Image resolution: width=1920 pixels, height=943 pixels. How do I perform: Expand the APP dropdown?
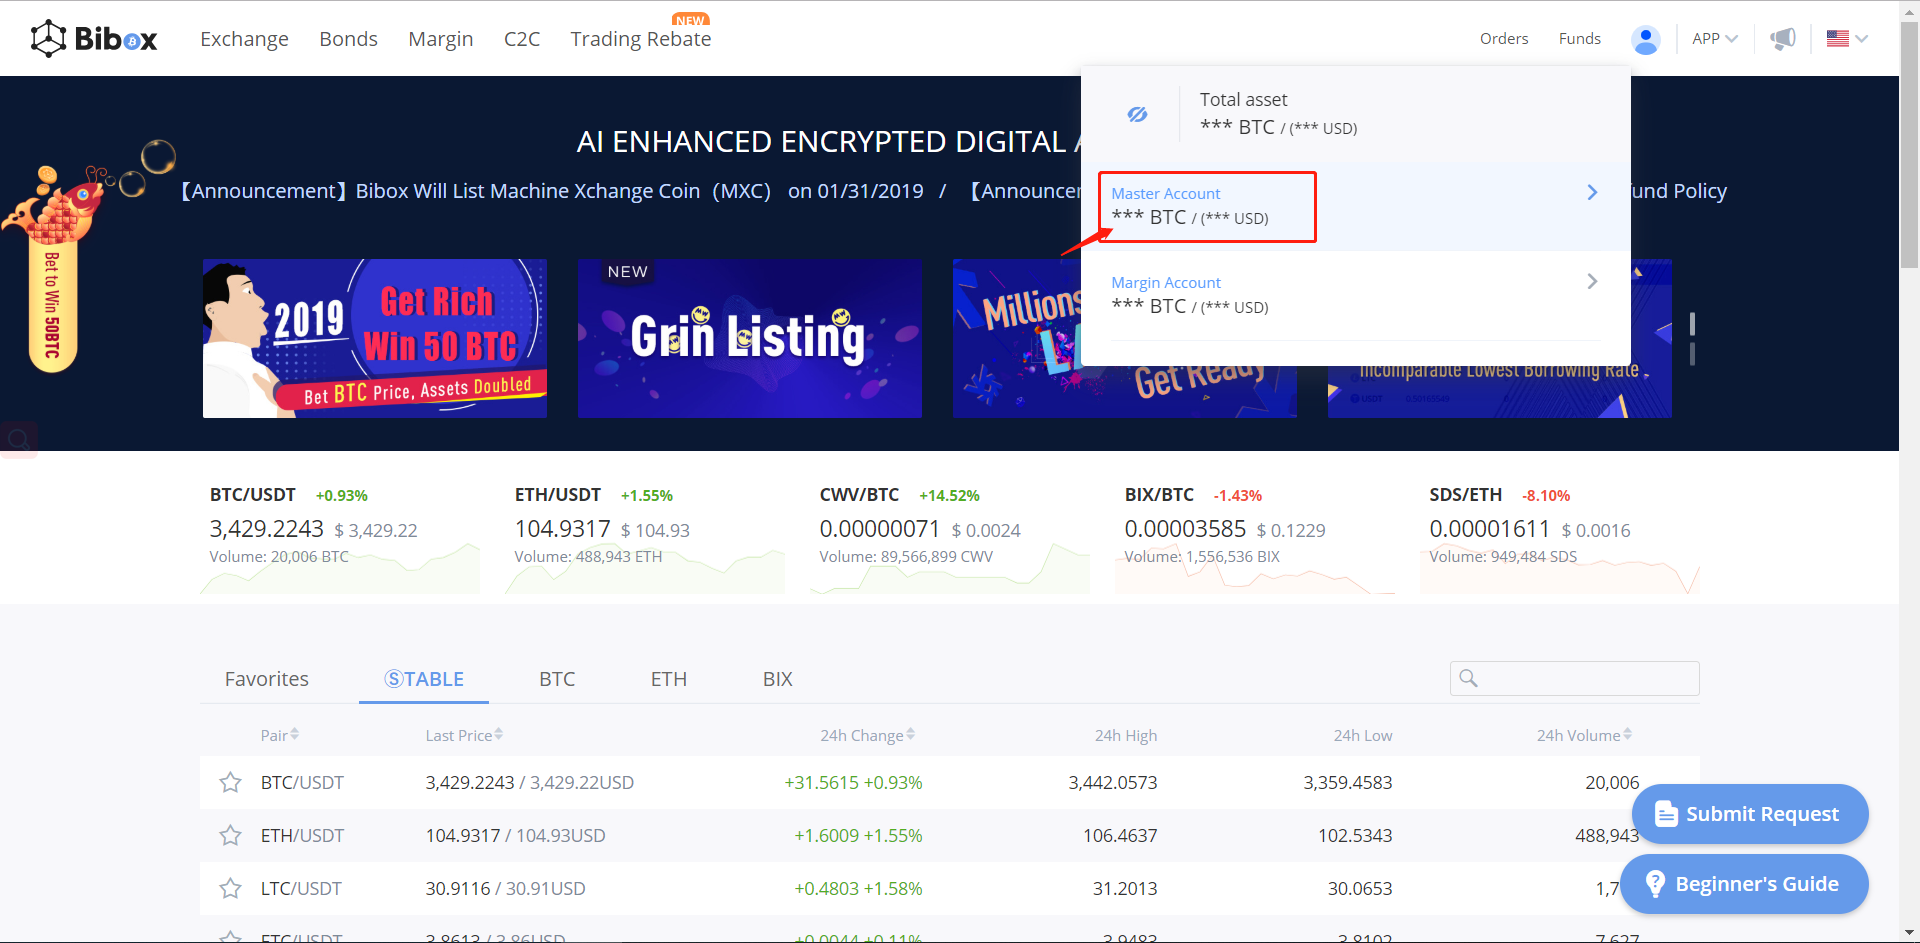coord(1714,39)
